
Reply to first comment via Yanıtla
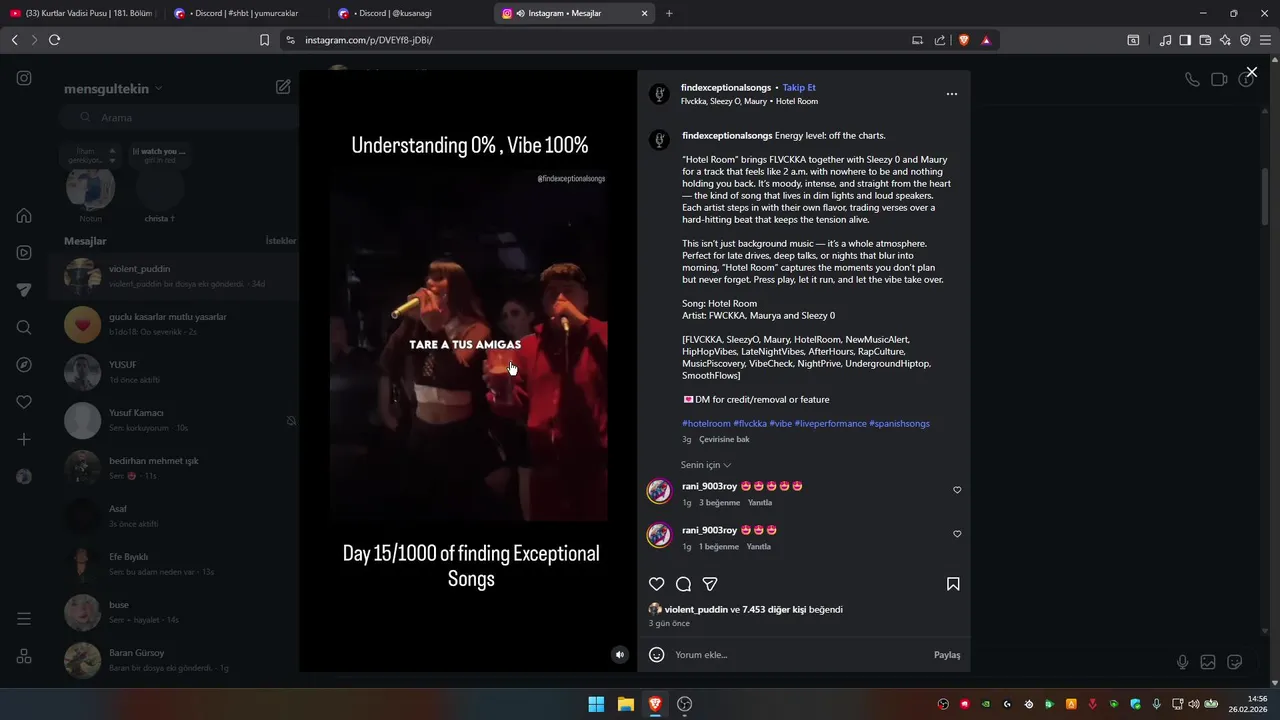click(x=760, y=503)
